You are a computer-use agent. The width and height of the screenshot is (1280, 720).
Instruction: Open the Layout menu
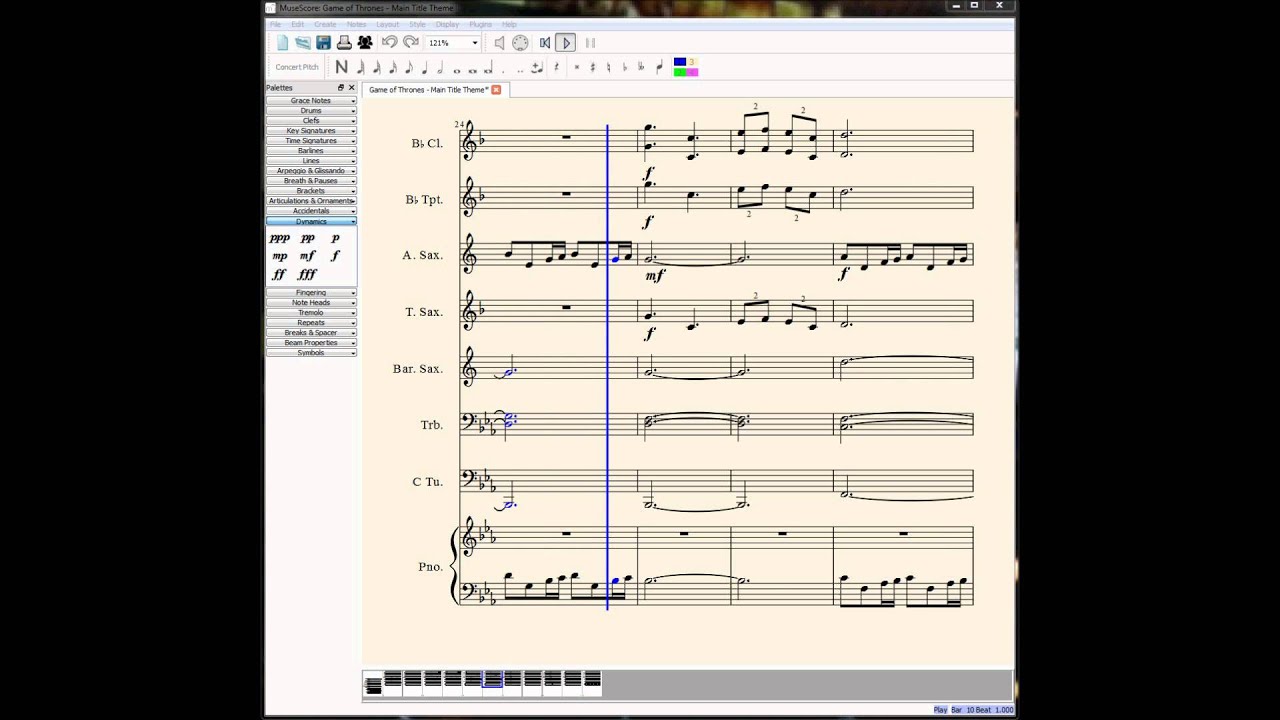point(387,24)
